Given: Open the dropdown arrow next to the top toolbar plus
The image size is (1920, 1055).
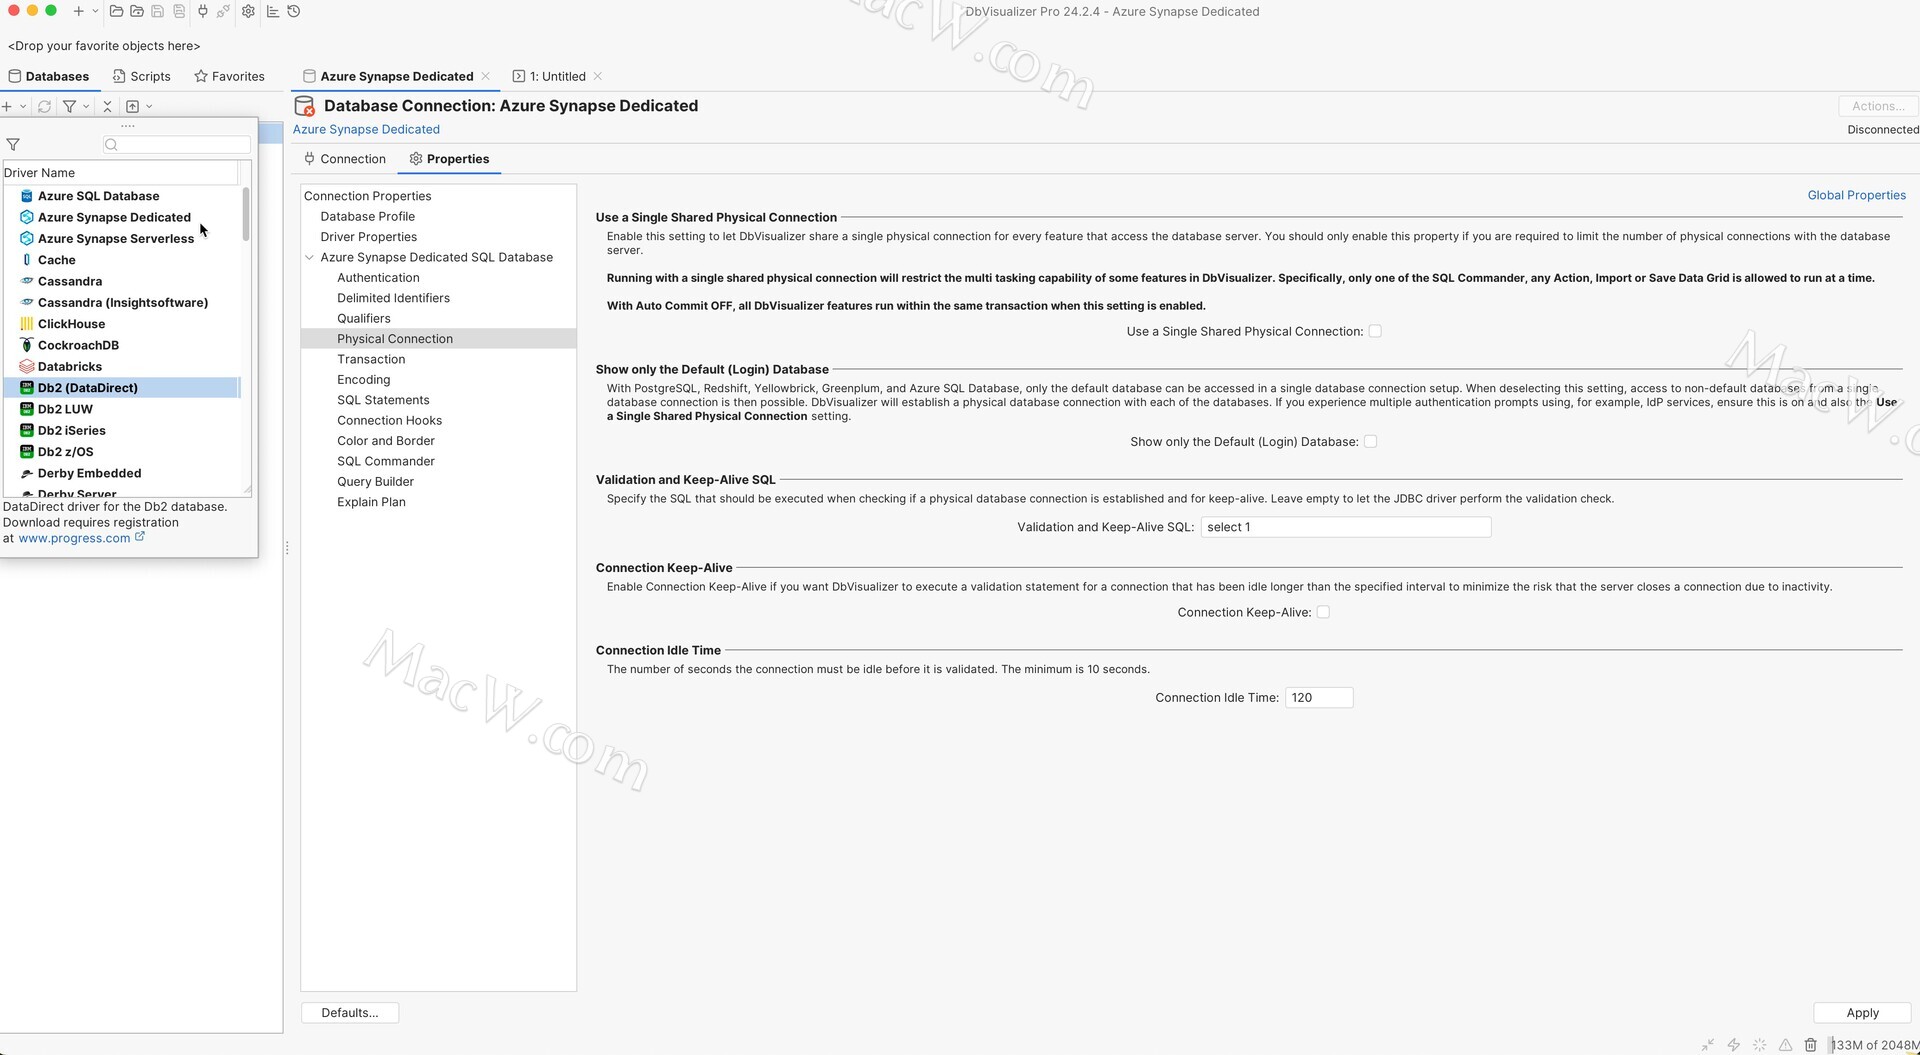Looking at the screenshot, I should [95, 11].
